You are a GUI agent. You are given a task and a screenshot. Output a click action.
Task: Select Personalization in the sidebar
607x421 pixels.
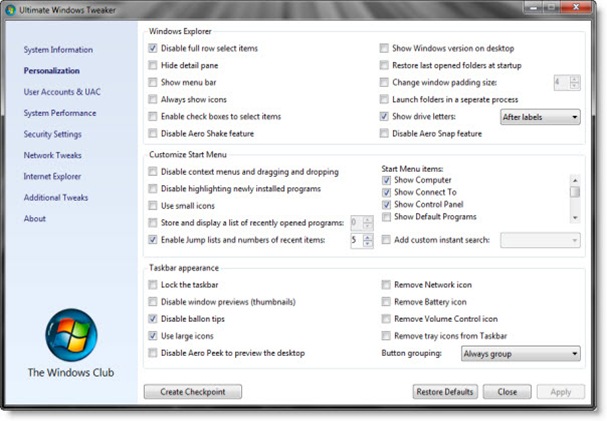click(51, 71)
